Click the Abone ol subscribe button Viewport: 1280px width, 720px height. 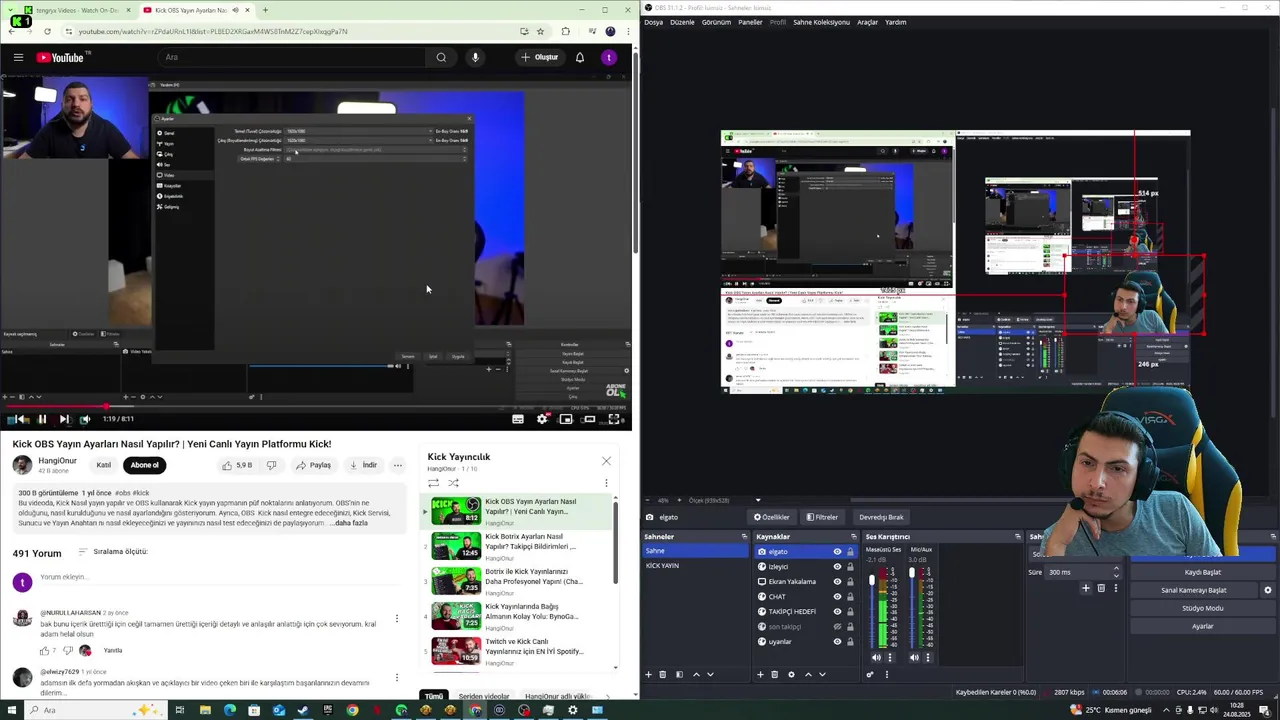(x=144, y=465)
